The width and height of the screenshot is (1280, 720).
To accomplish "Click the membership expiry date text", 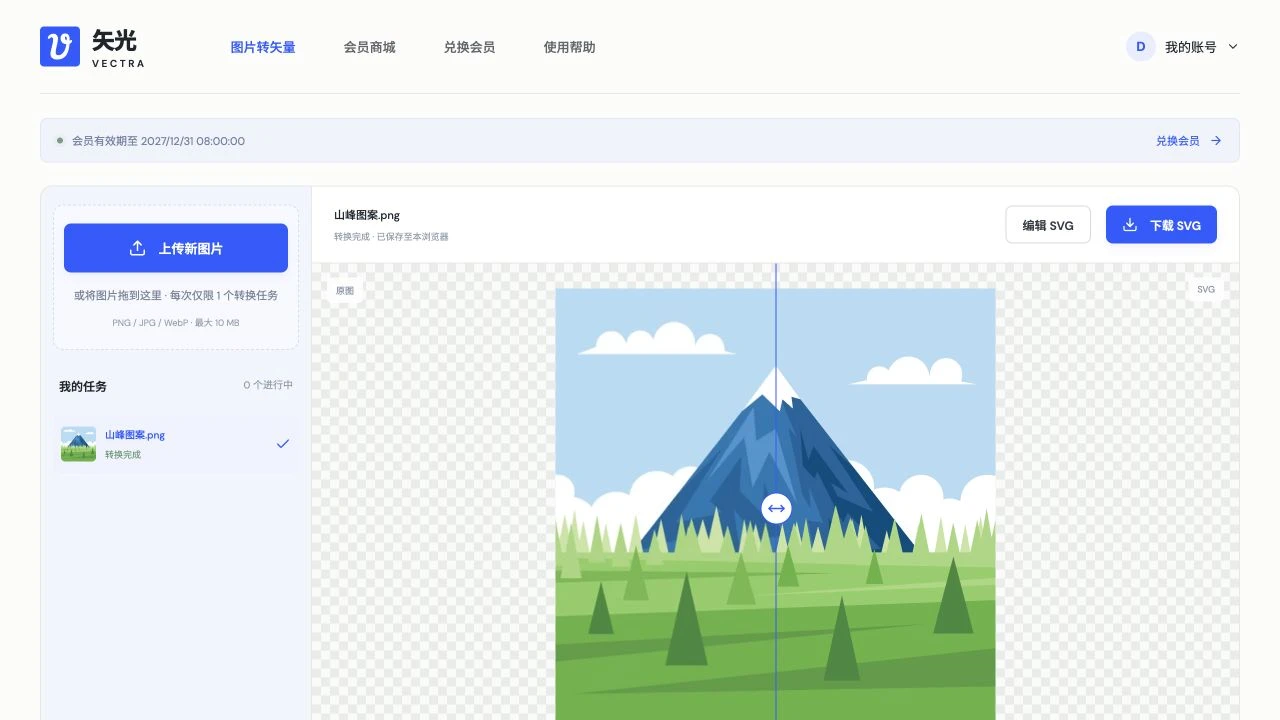I will [x=158, y=141].
